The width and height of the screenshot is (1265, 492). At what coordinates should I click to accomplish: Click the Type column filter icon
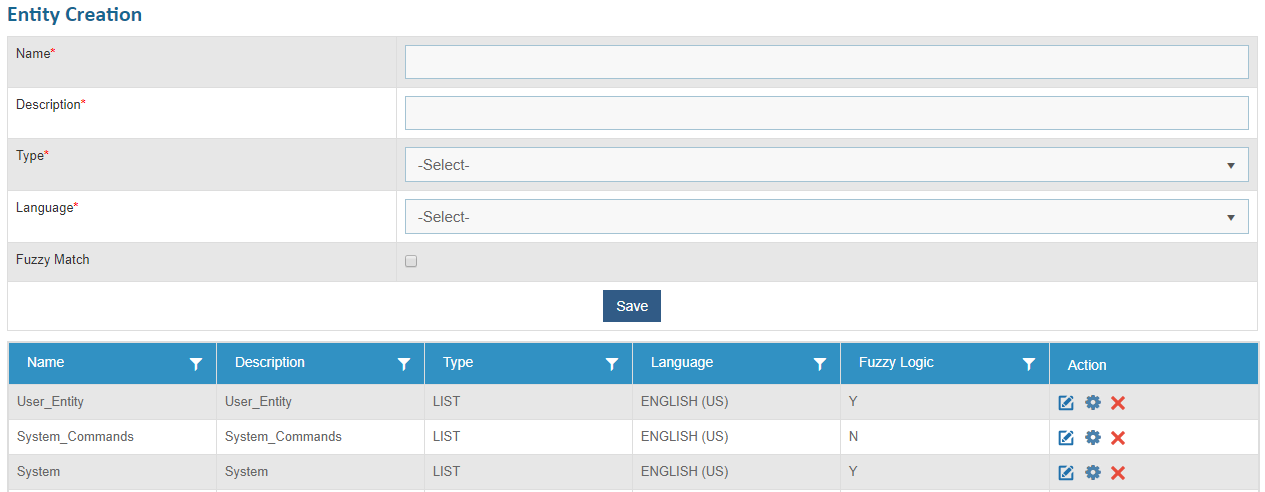[x=612, y=365]
